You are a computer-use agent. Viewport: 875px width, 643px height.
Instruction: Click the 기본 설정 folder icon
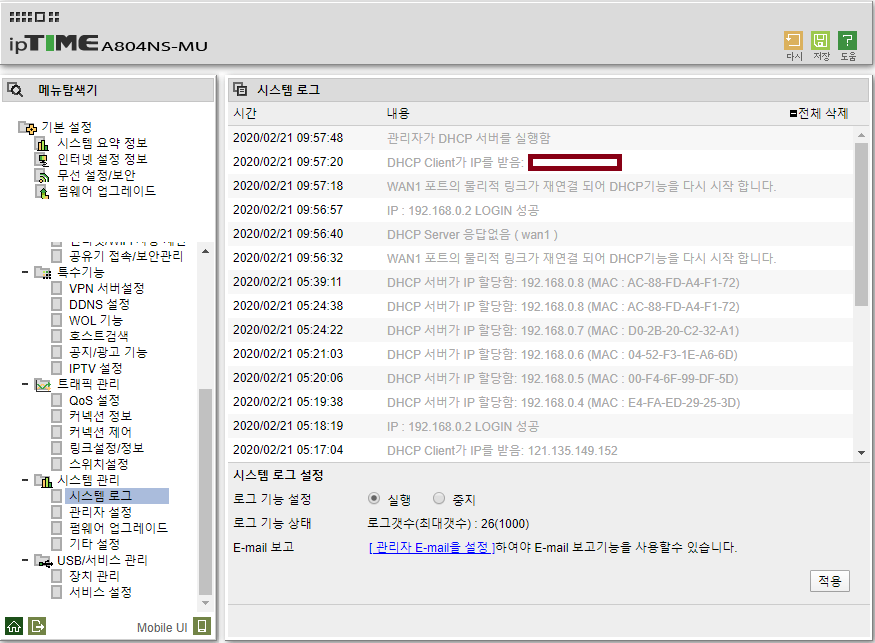pyautogui.click(x=27, y=128)
